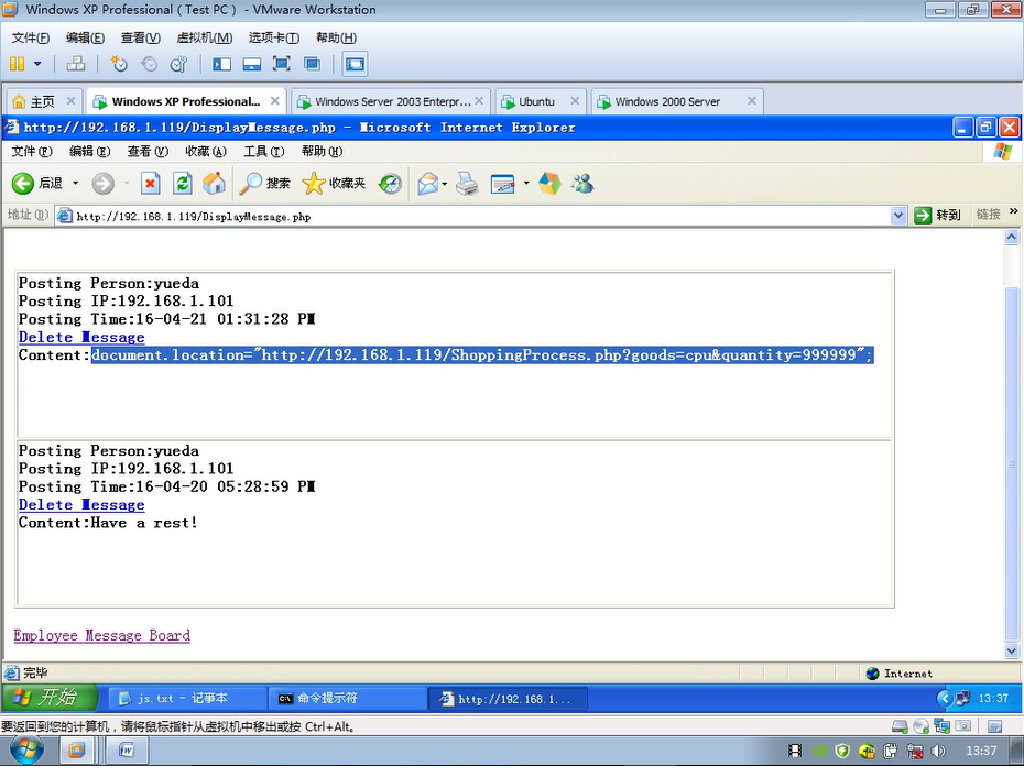Open mail dropdown arrow in IE toolbar
Image resolution: width=1024 pixels, height=768 pixels.
(444, 184)
